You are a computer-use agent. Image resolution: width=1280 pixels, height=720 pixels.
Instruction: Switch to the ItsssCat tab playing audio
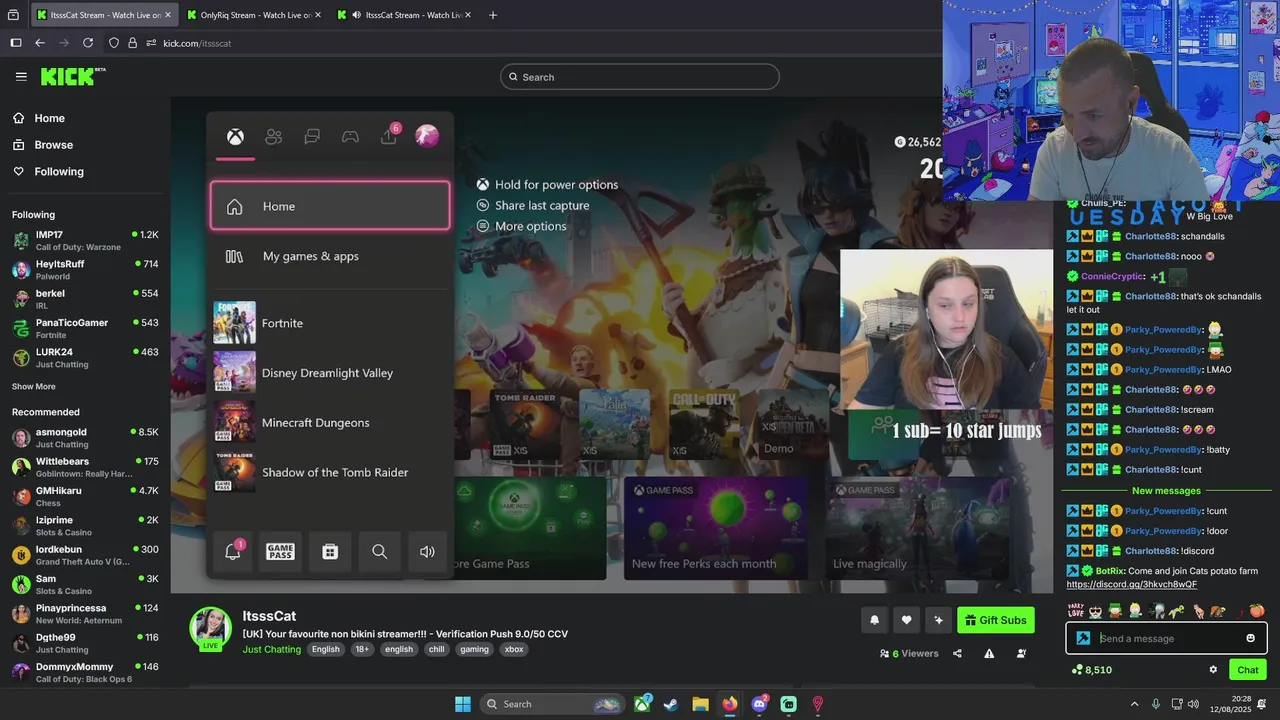tap(405, 15)
